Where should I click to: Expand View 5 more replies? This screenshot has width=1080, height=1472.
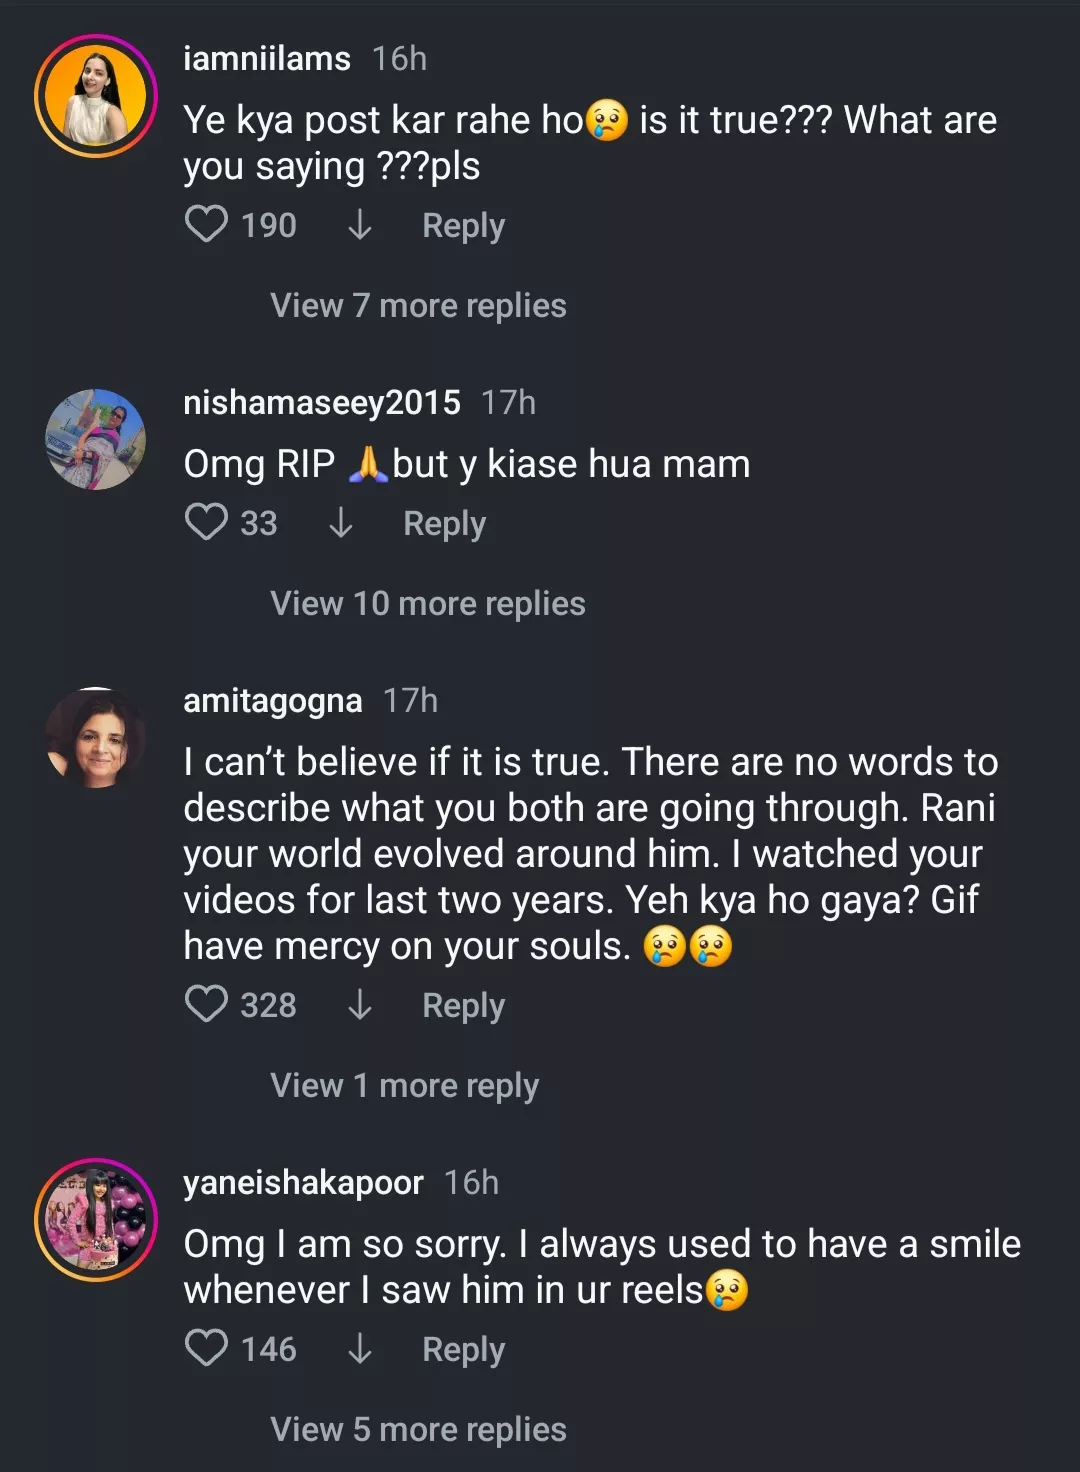coord(418,1429)
